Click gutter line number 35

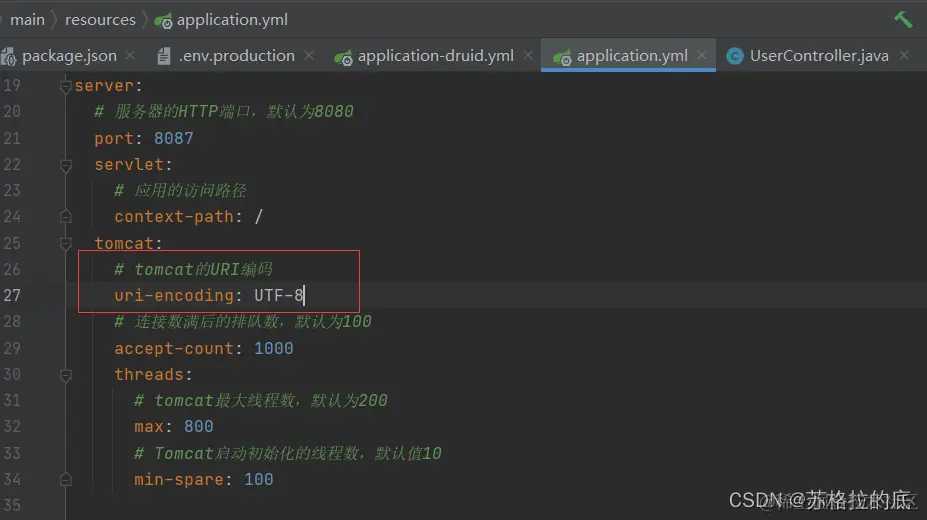pos(12,506)
